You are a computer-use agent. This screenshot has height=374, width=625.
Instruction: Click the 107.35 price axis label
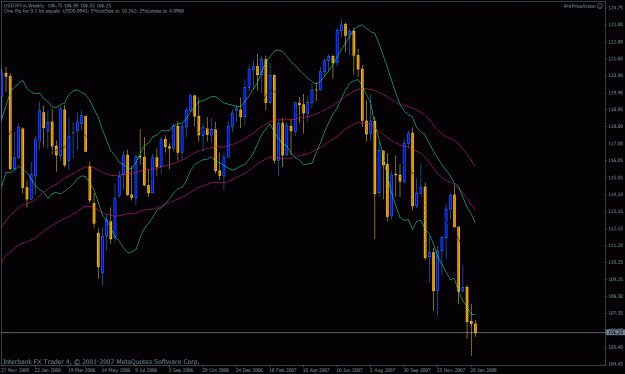[x=615, y=313]
